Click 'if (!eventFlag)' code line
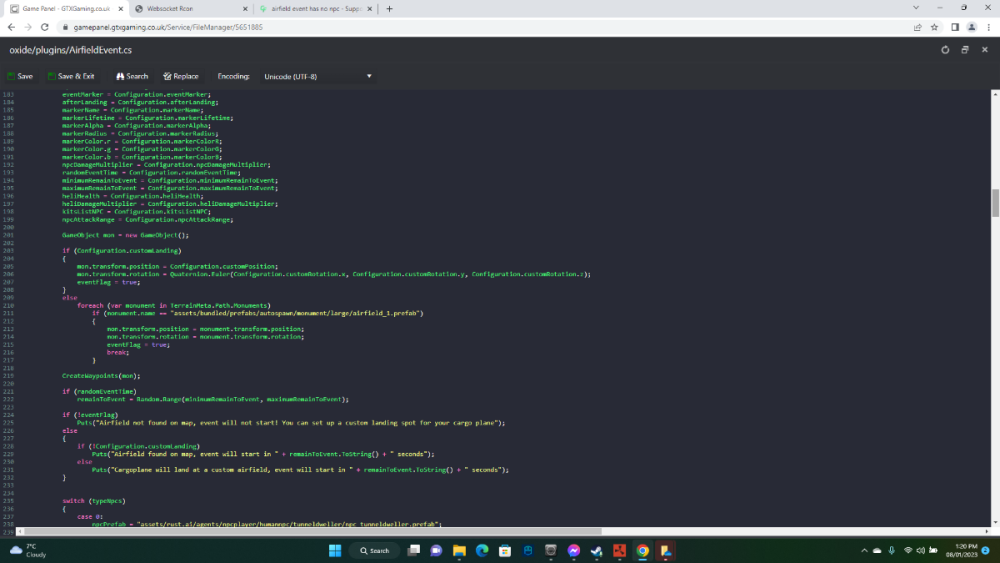This screenshot has width=1000, height=563. [90, 414]
